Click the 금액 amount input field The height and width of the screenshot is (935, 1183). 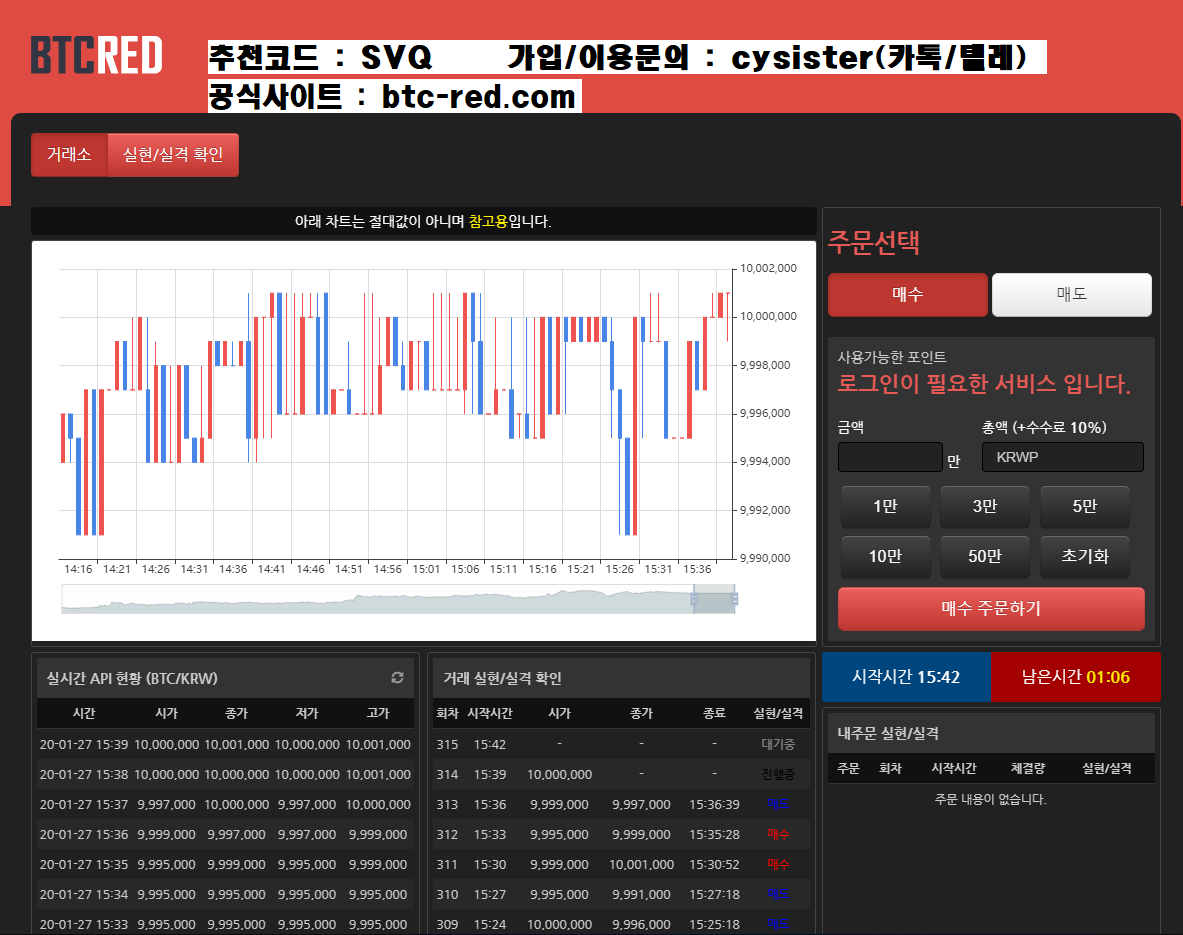pos(889,458)
